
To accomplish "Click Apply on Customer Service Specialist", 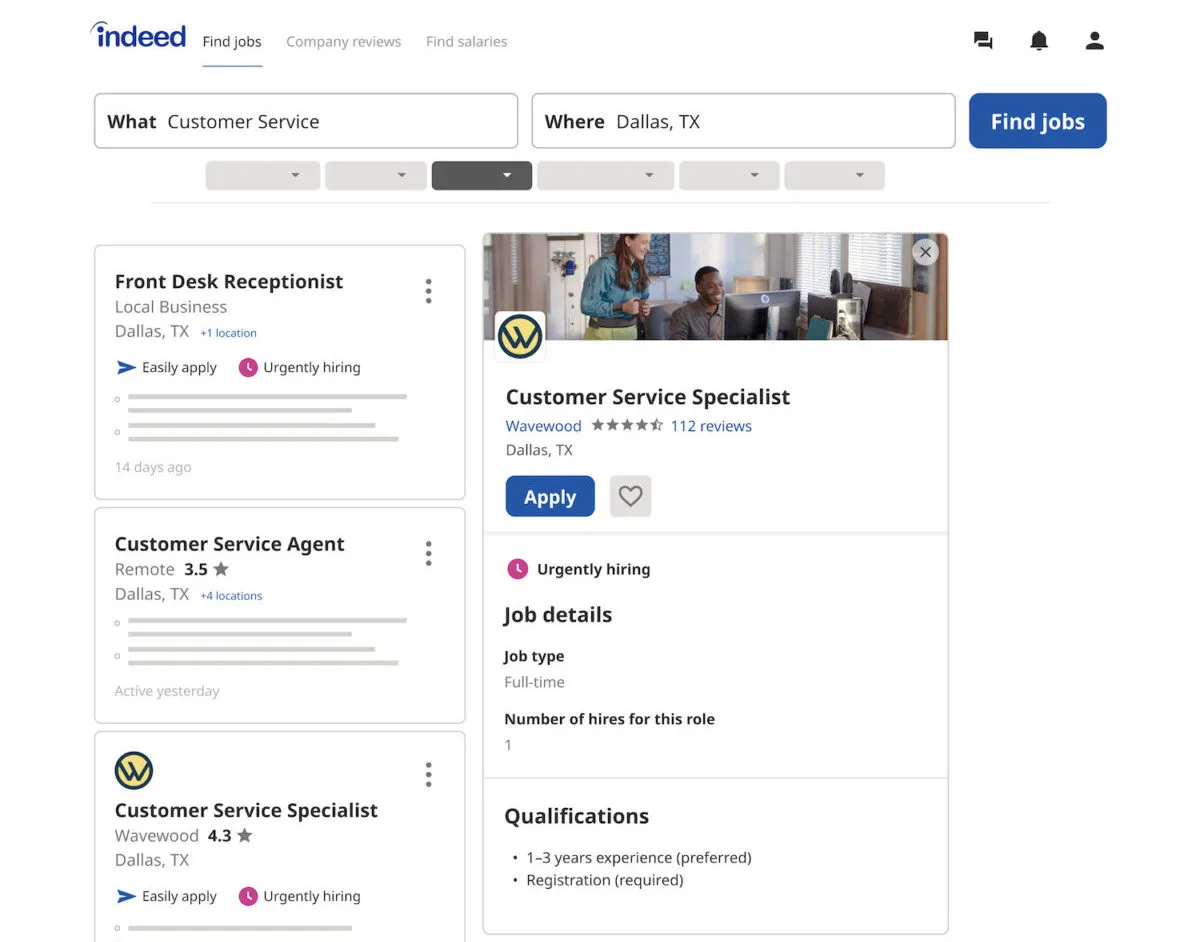I will click(549, 496).
